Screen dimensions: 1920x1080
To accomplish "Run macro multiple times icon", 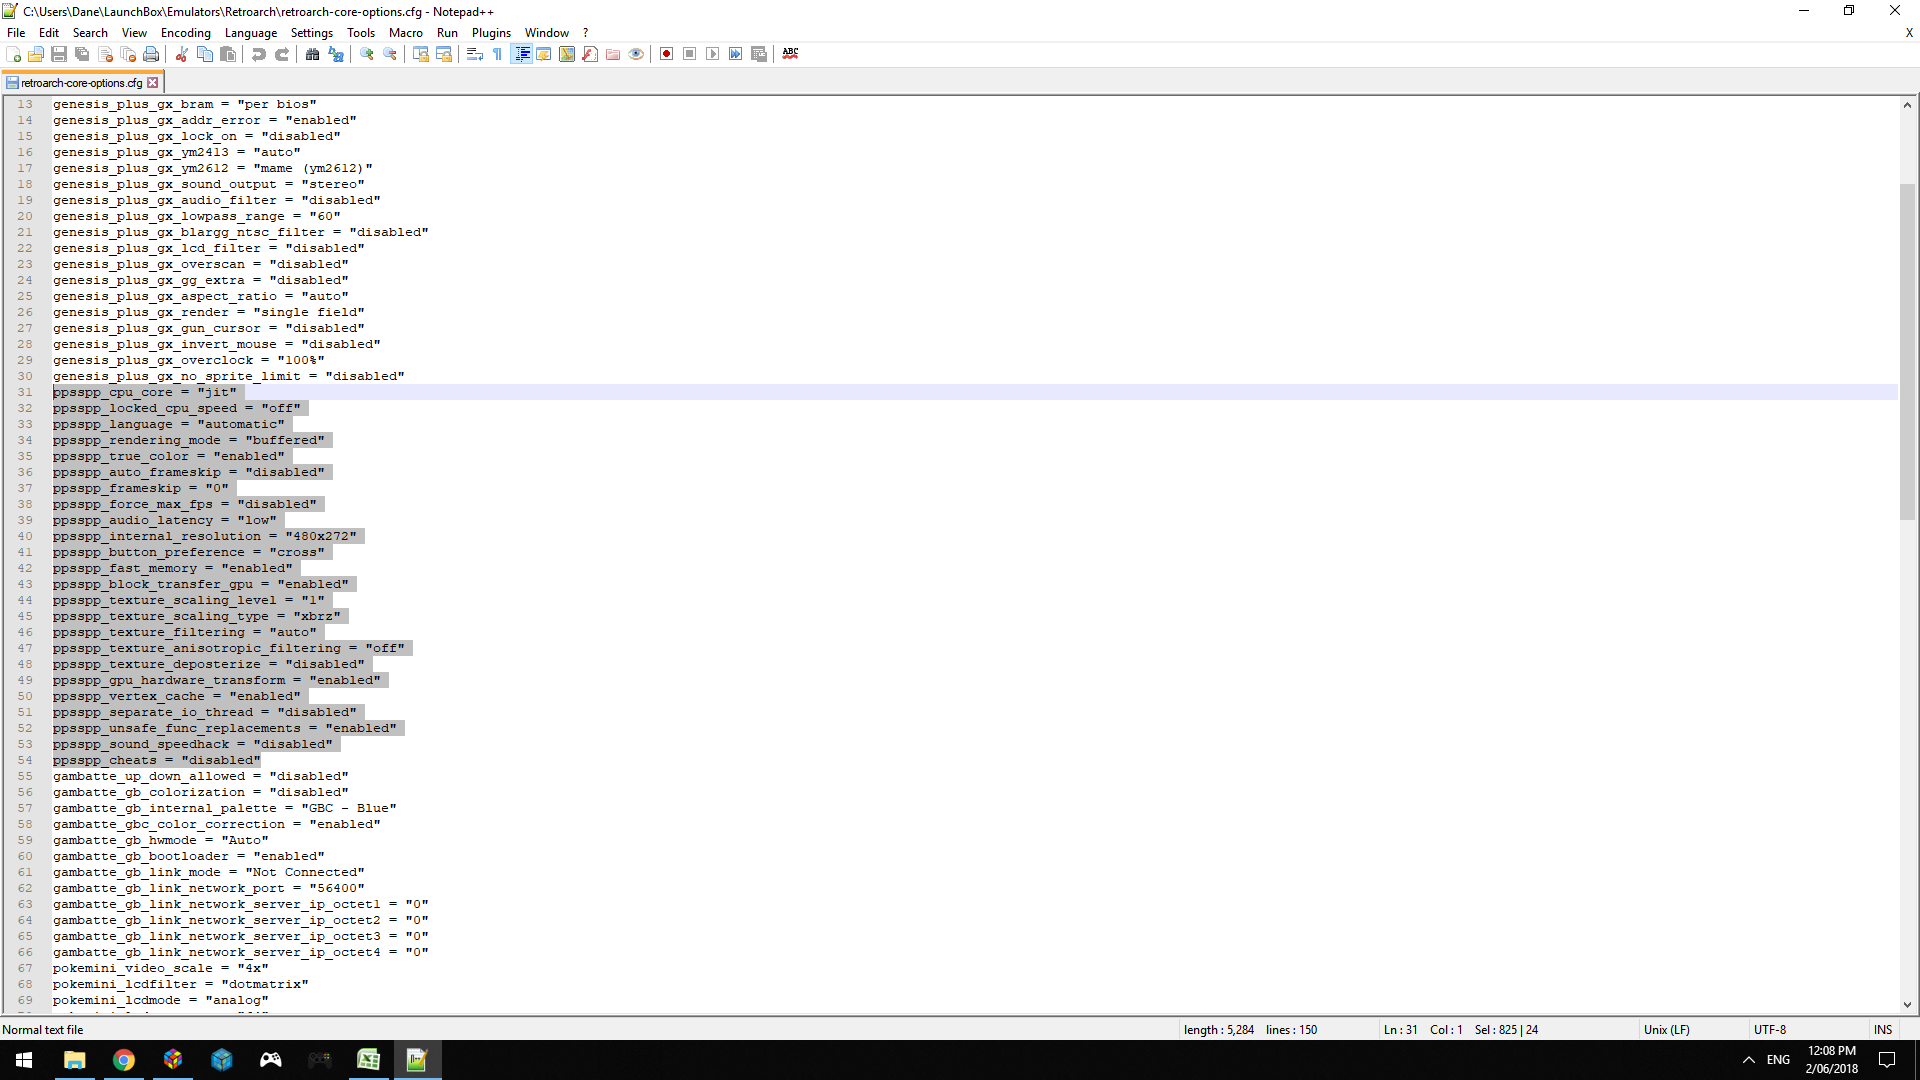I will pos(736,54).
